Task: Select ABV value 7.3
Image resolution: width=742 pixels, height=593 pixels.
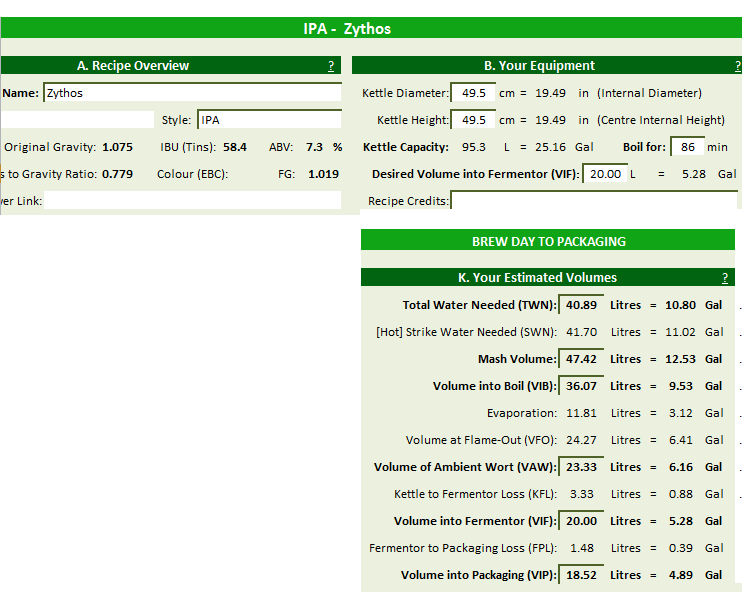Action: pyautogui.click(x=314, y=147)
